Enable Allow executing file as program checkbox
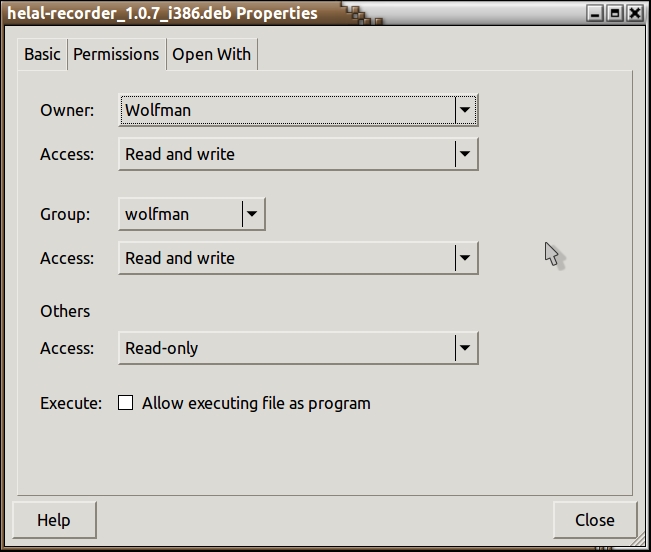 [x=126, y=403]
